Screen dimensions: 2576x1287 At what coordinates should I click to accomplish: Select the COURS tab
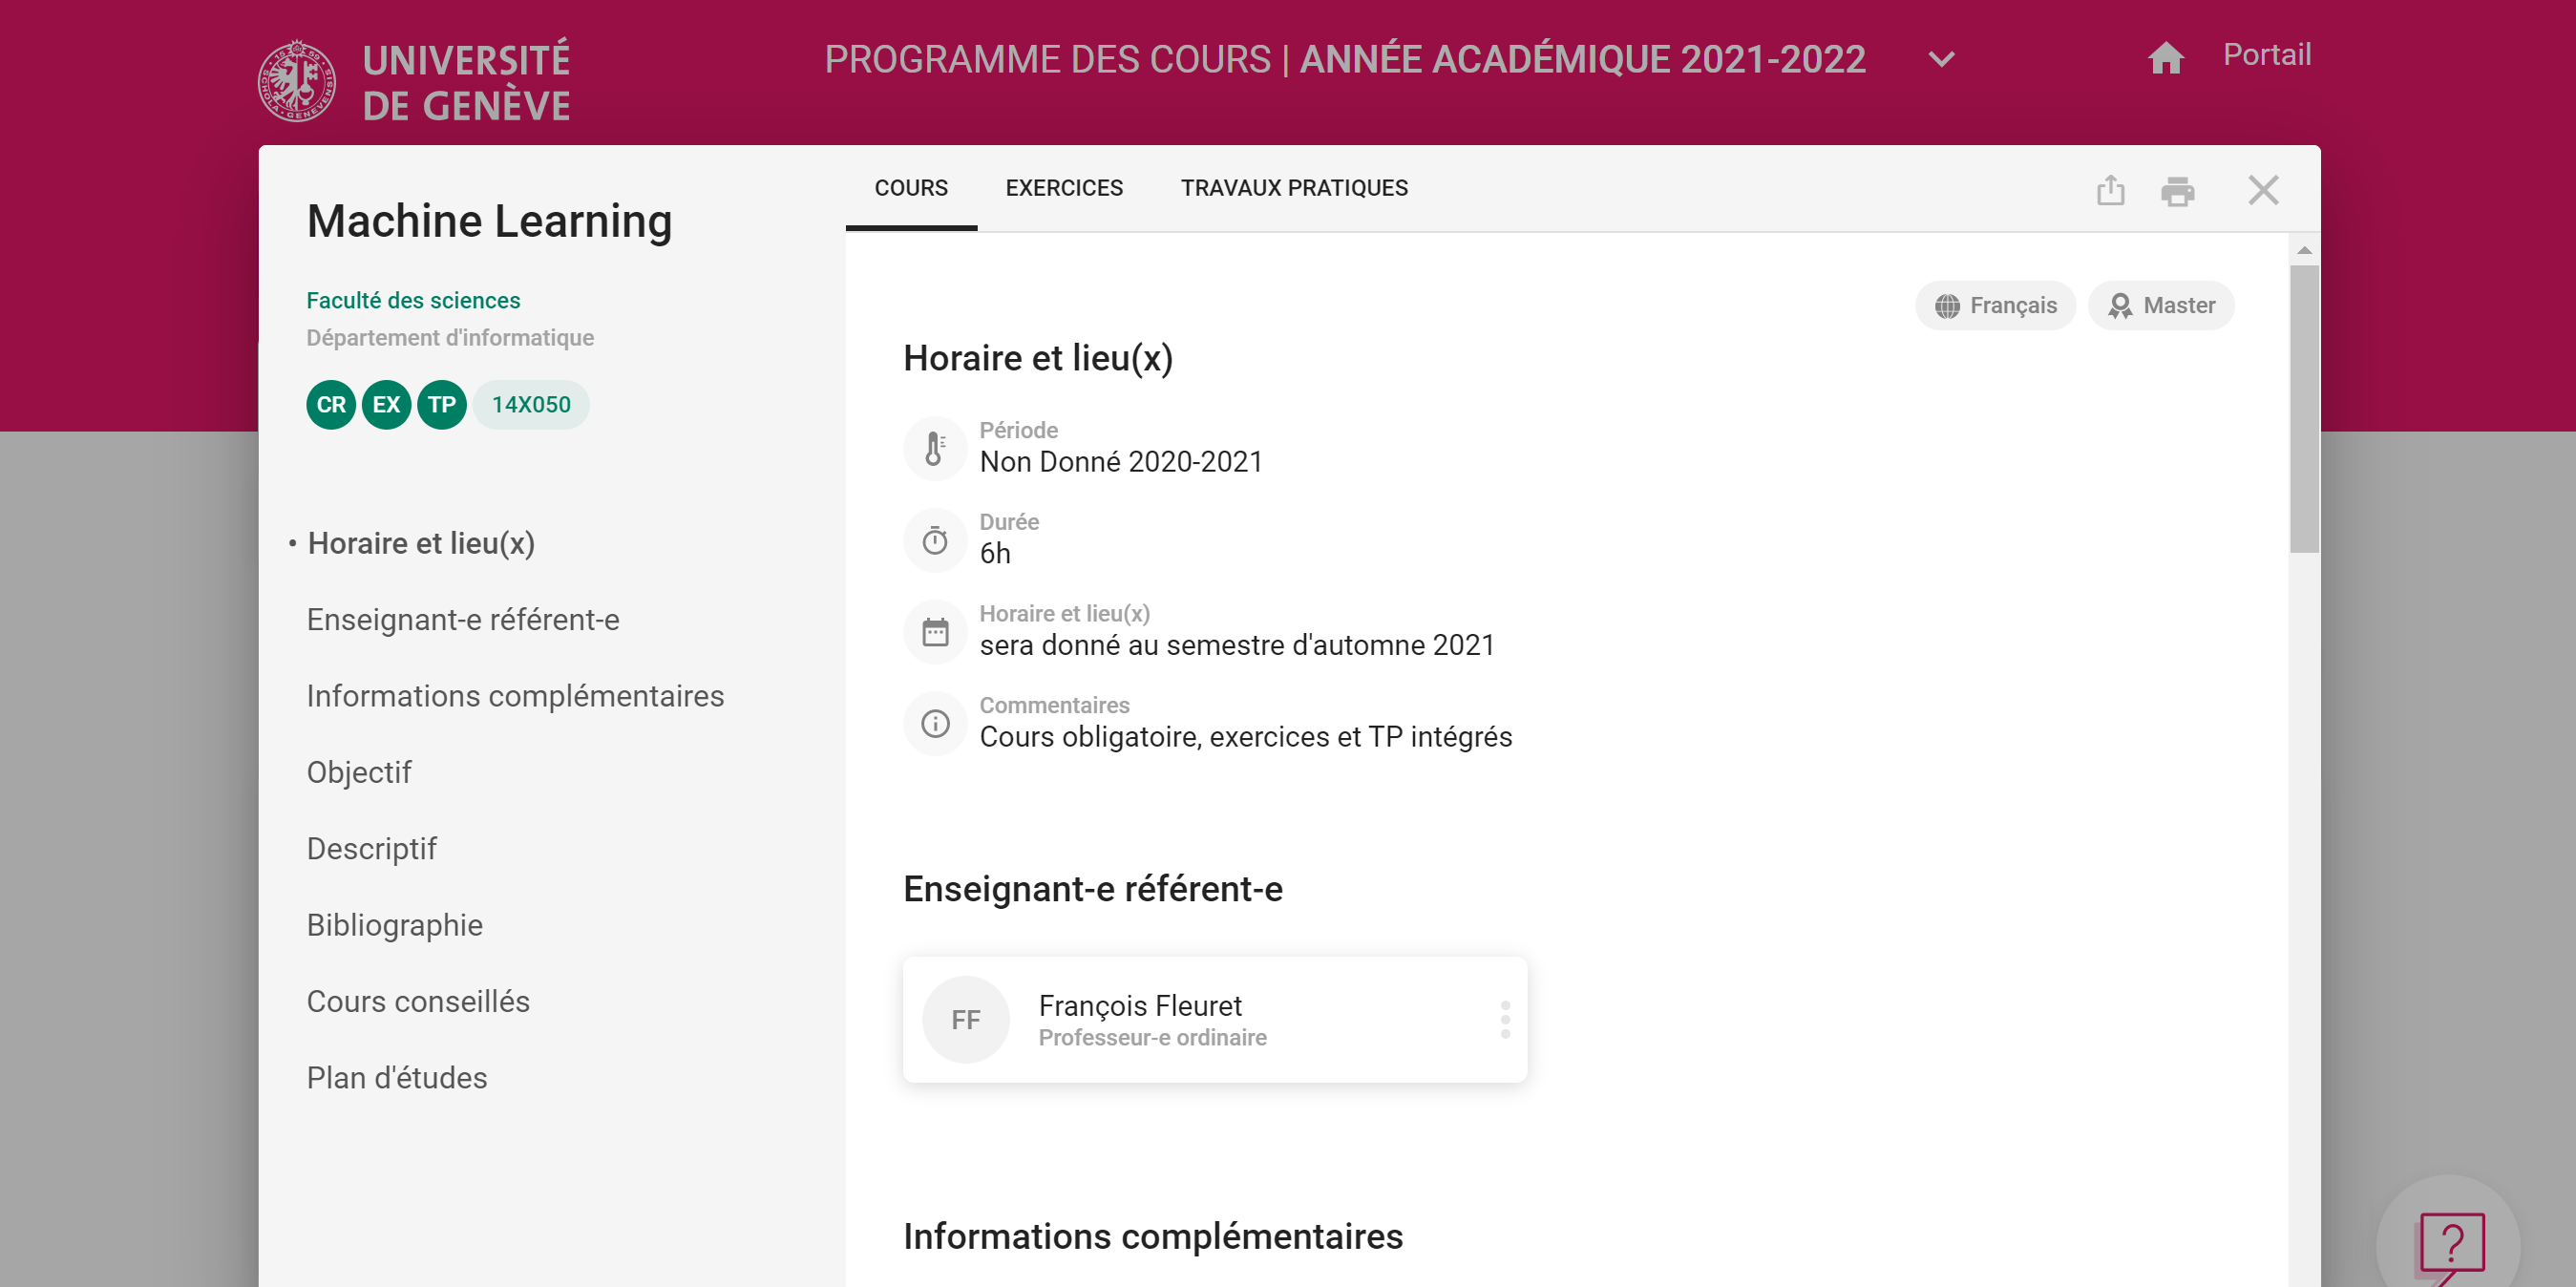[x=910, y=188]
